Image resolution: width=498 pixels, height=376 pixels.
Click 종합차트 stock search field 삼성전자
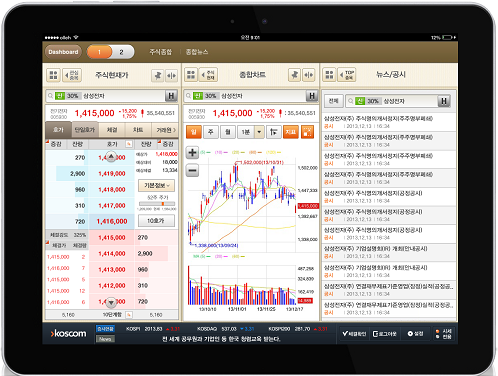244,96
